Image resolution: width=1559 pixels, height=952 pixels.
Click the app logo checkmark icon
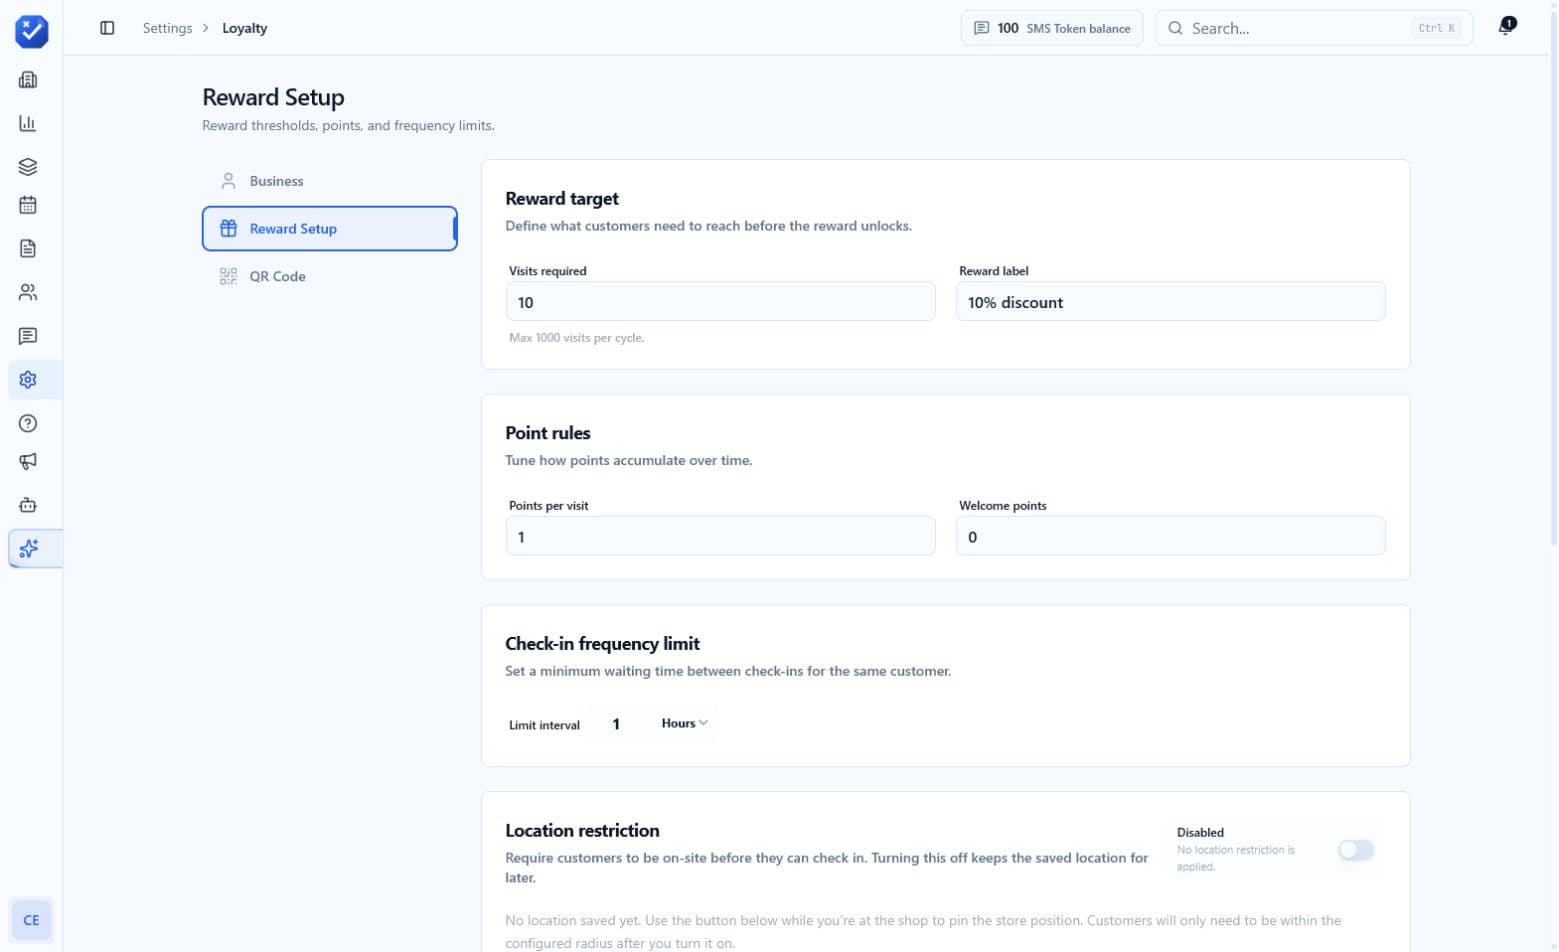pos(31,31)
